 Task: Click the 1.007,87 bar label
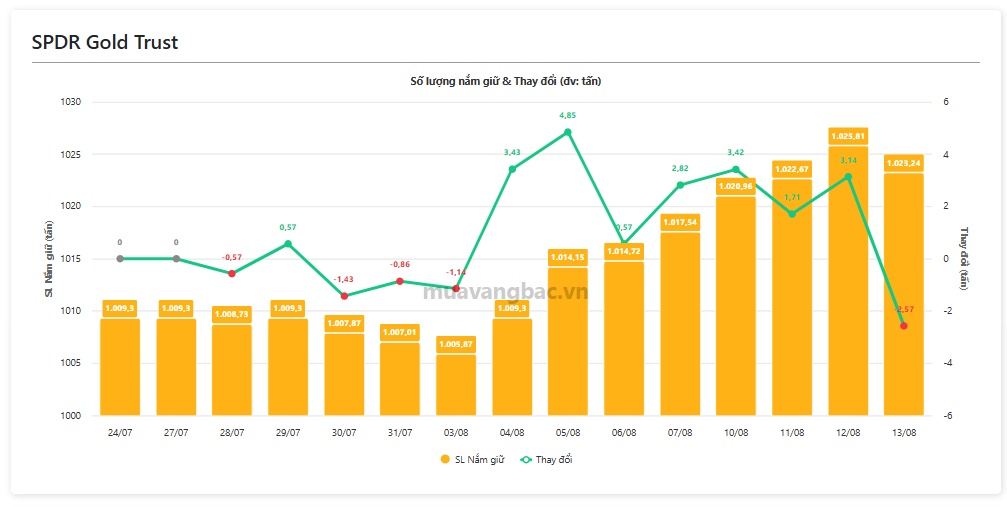pos(344,323)
